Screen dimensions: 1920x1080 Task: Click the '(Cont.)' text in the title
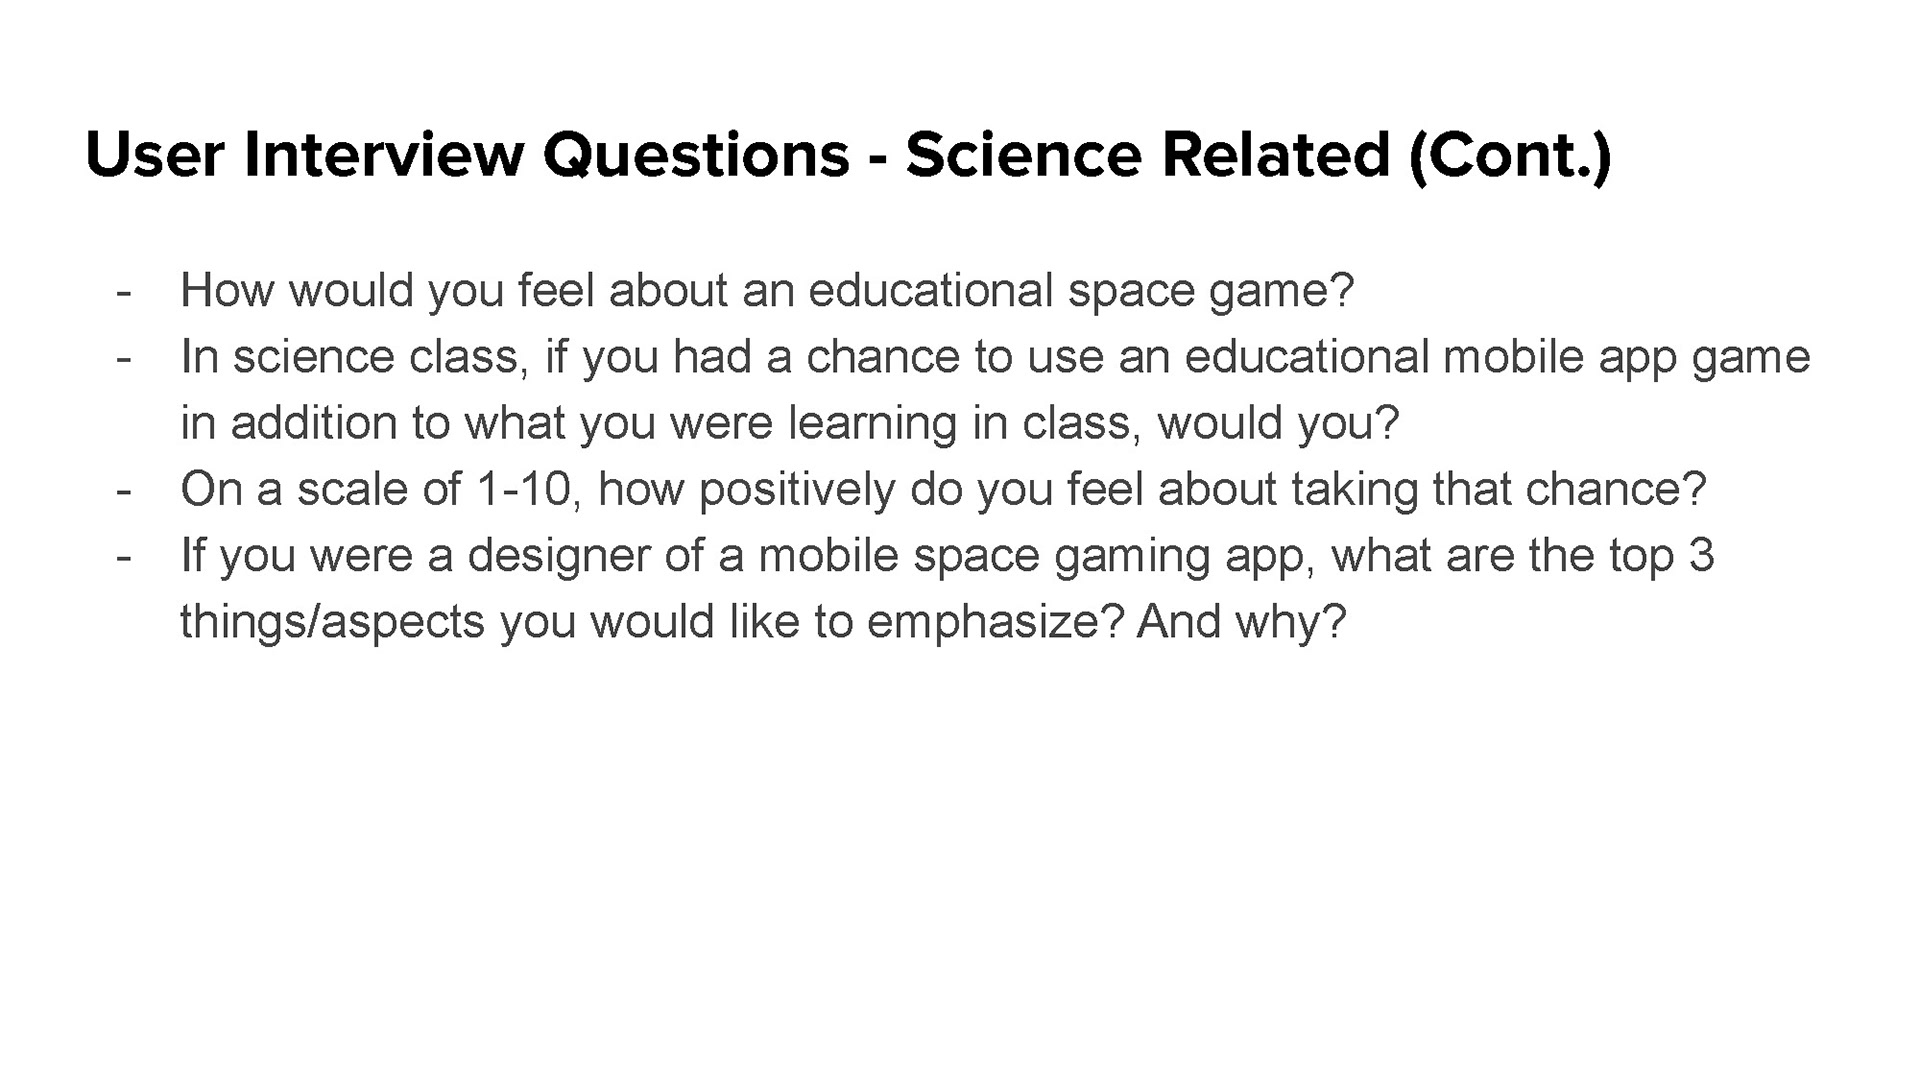click(1510, 156)
